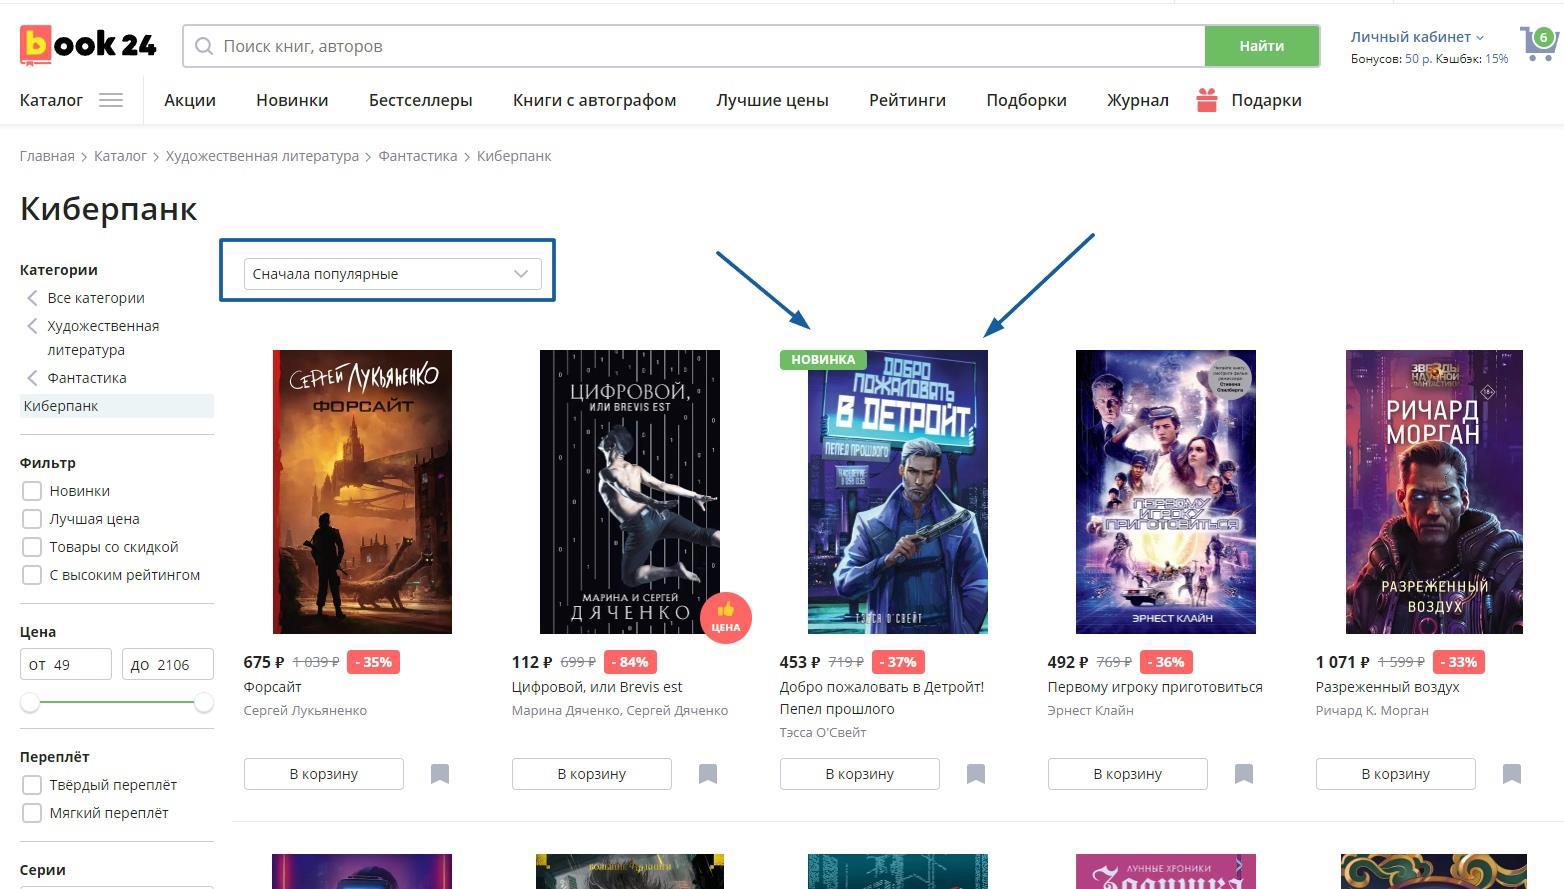Open Художественная литература breadcrumb link

click(x=262, y=156)
